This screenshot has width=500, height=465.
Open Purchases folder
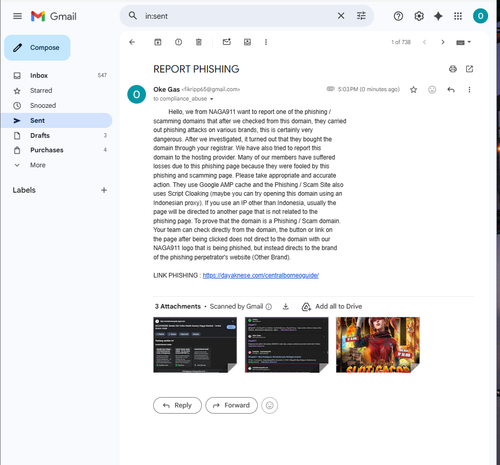(57, 150)
